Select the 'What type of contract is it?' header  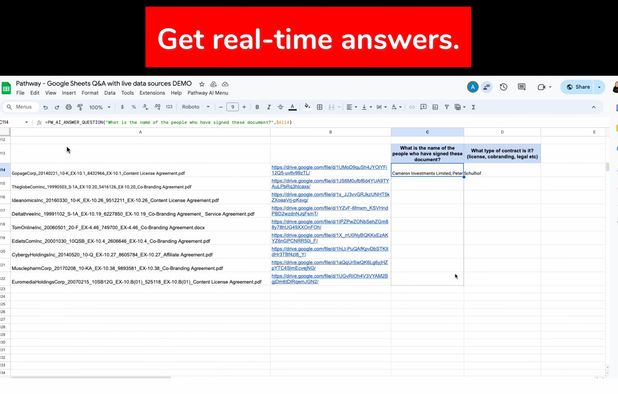click(x=502, y=154)
